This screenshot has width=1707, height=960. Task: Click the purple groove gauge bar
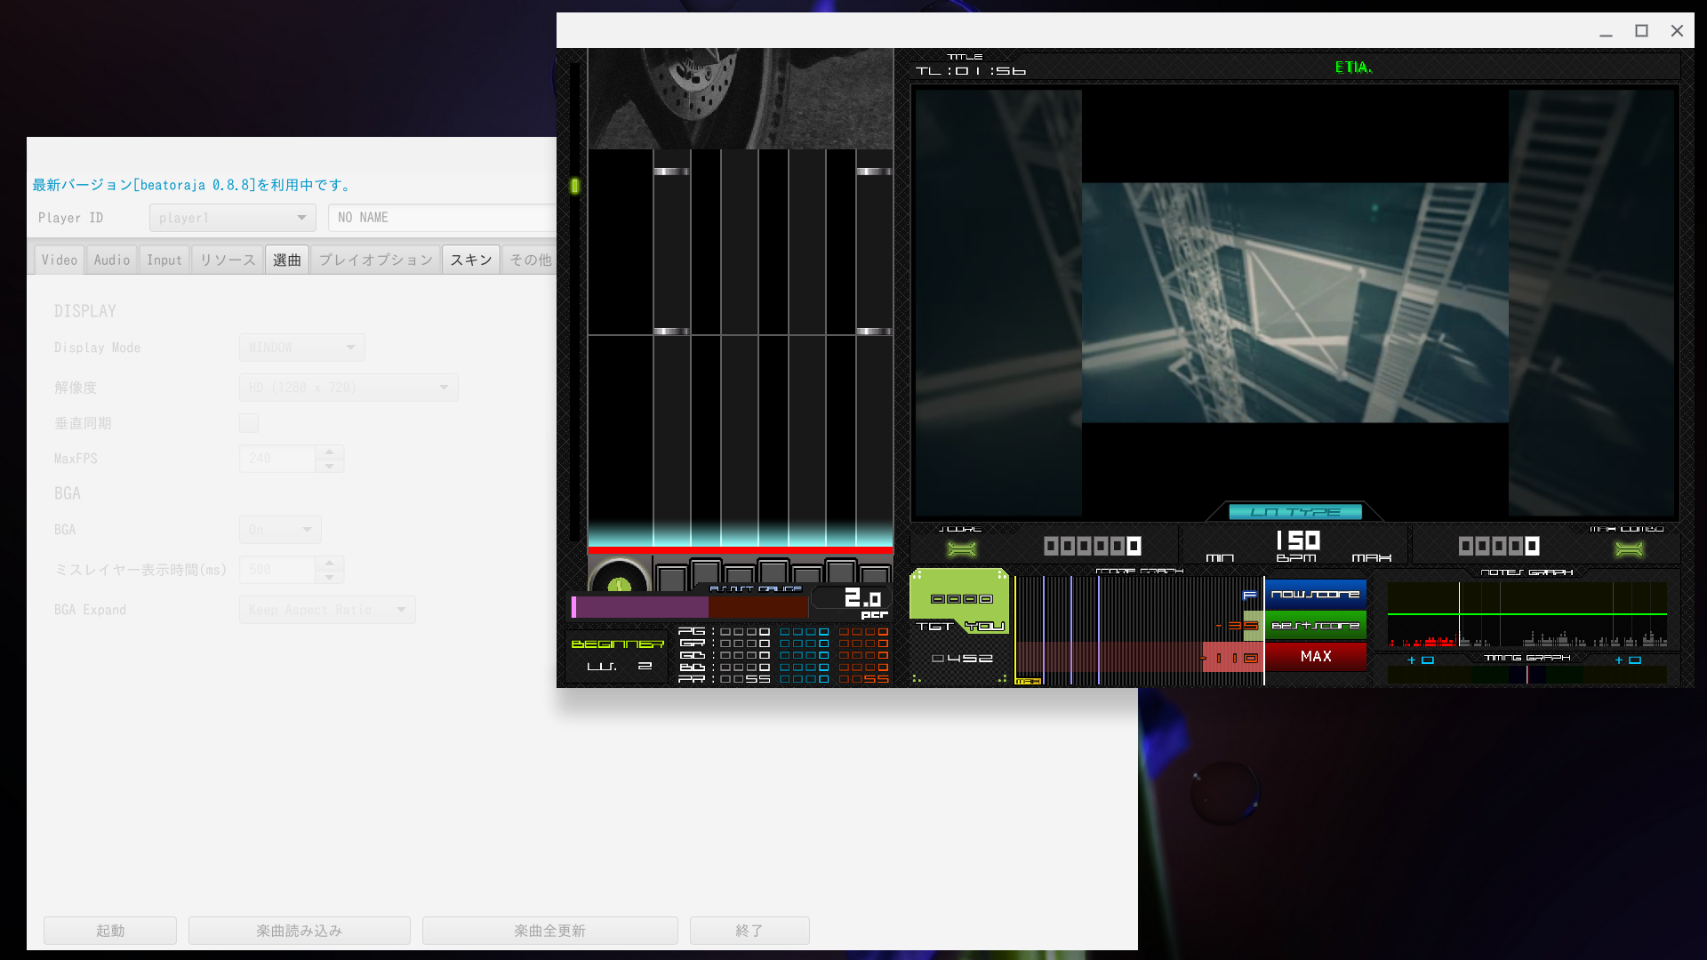coord(640,607)
